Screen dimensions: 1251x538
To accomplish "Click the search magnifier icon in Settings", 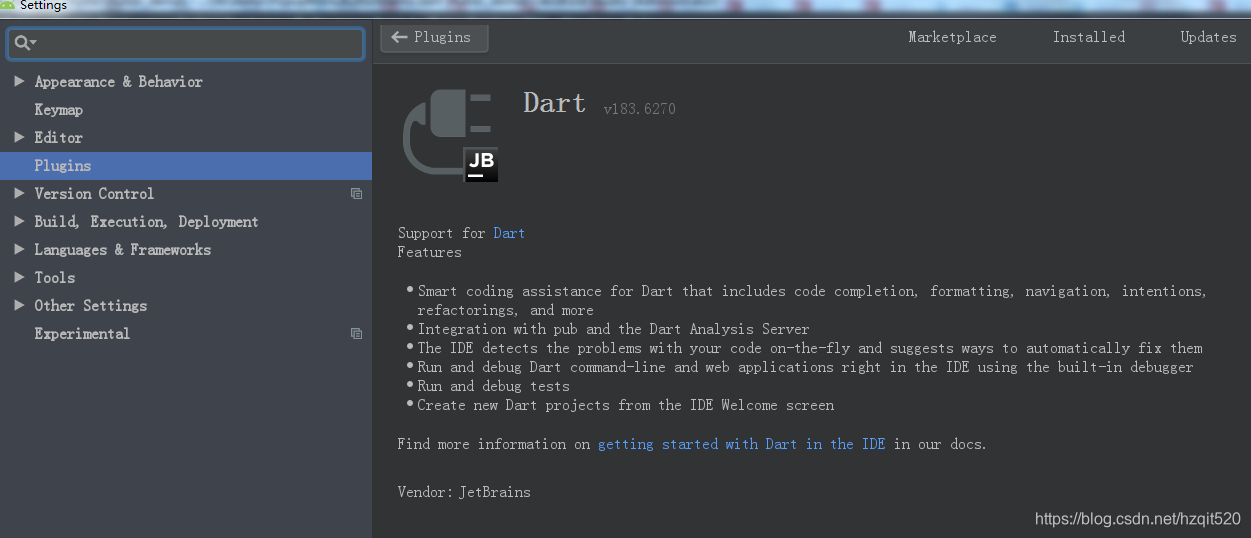I will click(x=24, y=43).
